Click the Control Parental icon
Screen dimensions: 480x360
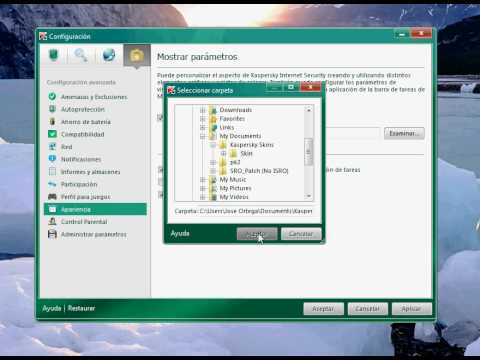click(52, 221)
